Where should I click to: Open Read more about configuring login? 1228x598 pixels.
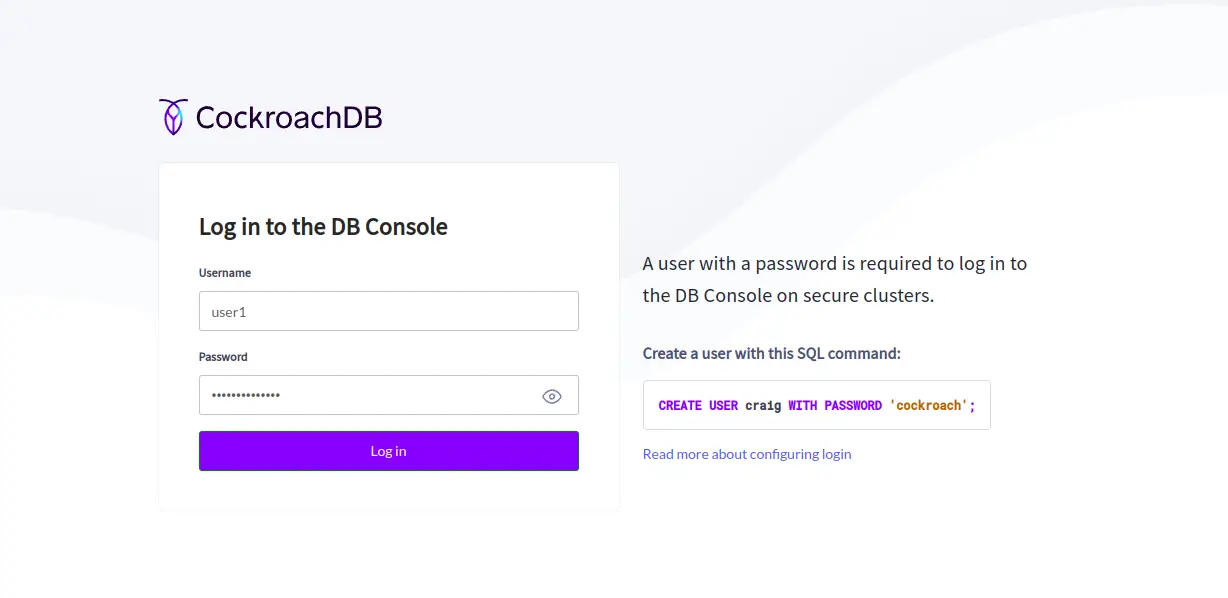747,454
